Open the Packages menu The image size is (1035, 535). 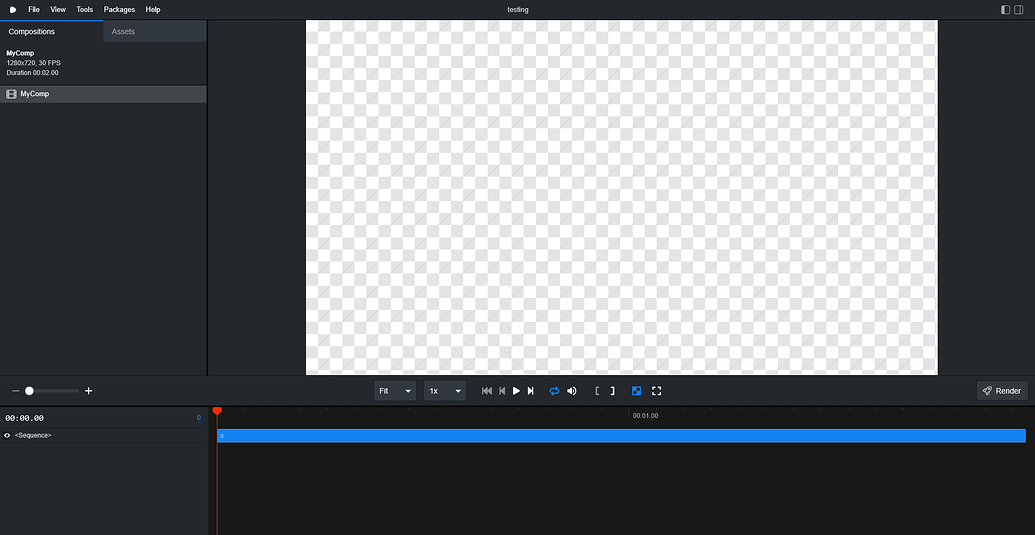(x=119, y=10)
